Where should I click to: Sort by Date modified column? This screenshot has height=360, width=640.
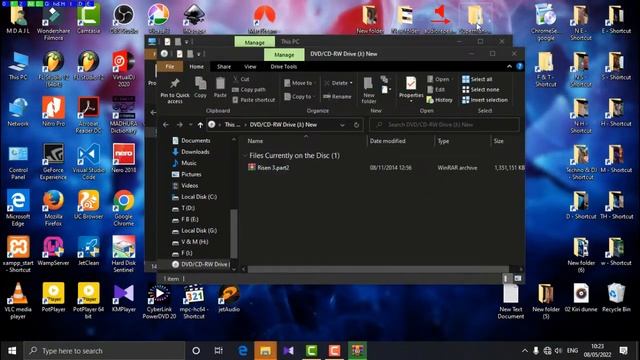coord(387,141)
